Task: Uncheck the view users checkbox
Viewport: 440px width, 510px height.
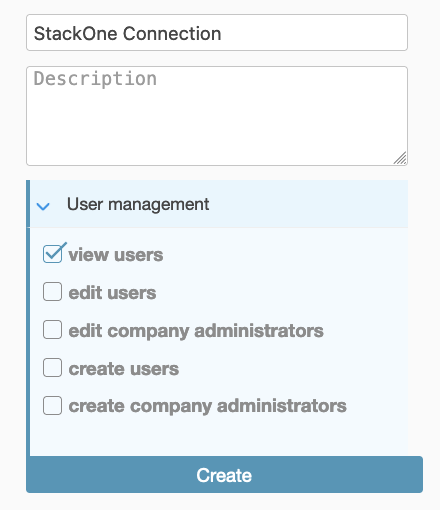Action: [x=52, y=254]
